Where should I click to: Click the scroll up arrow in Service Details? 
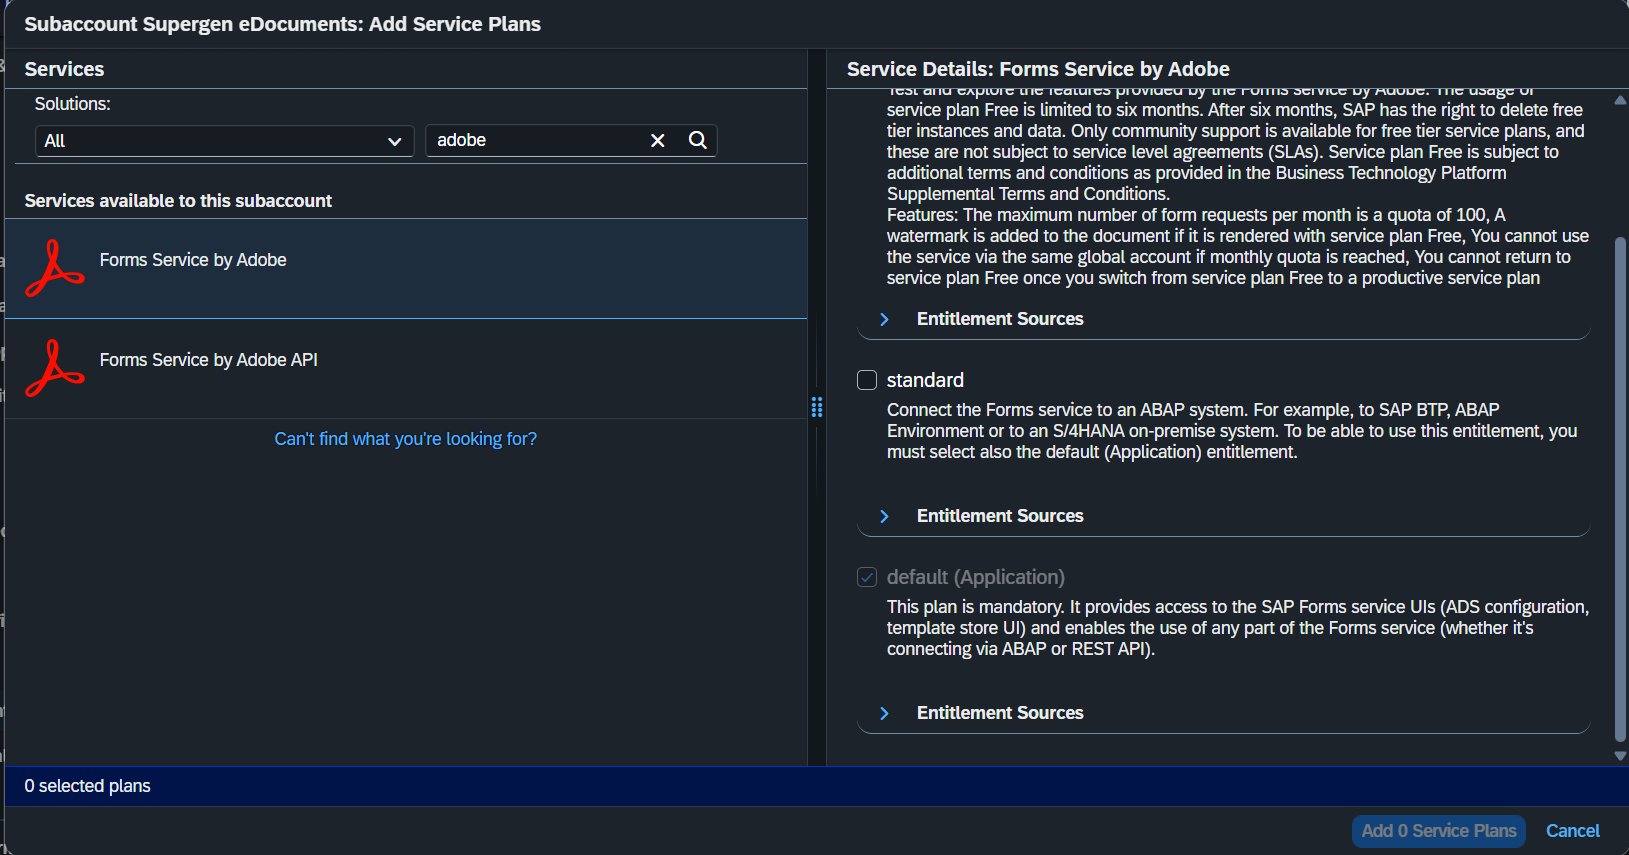click(1620, 100)
